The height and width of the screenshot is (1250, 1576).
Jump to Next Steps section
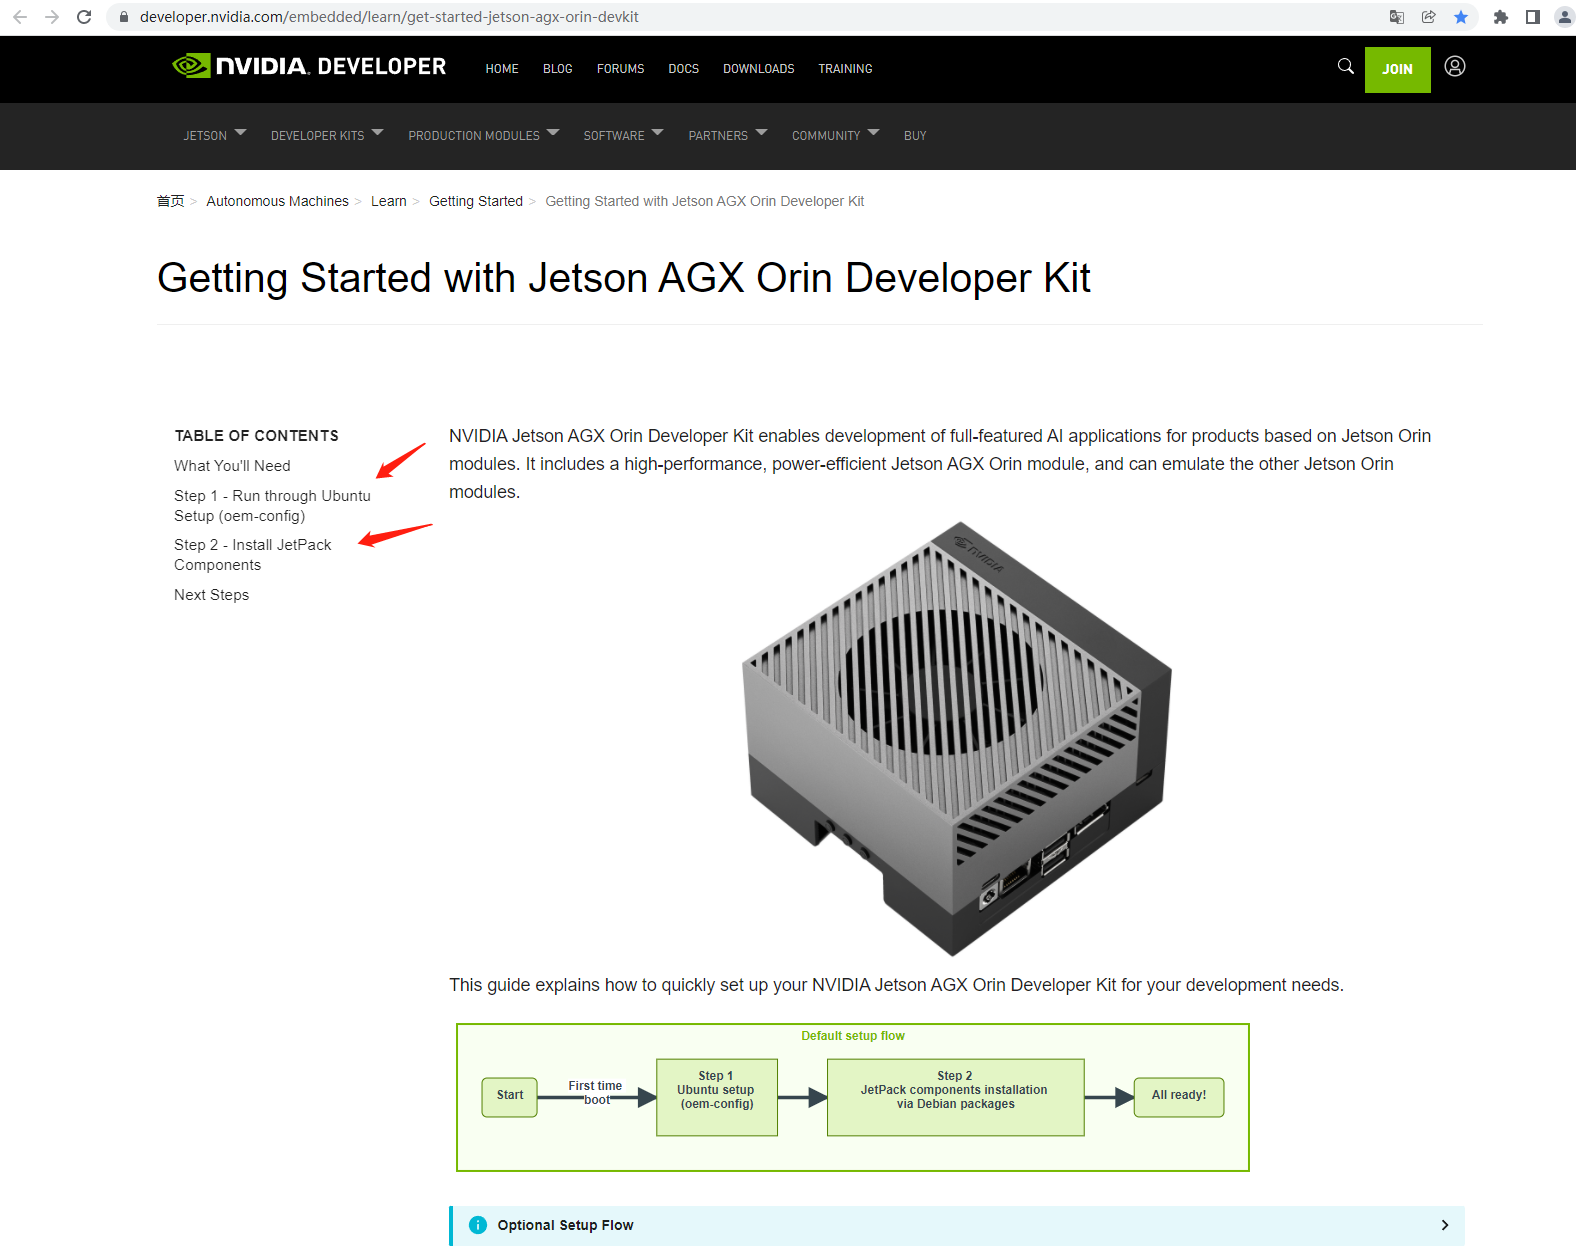point(211,595)
